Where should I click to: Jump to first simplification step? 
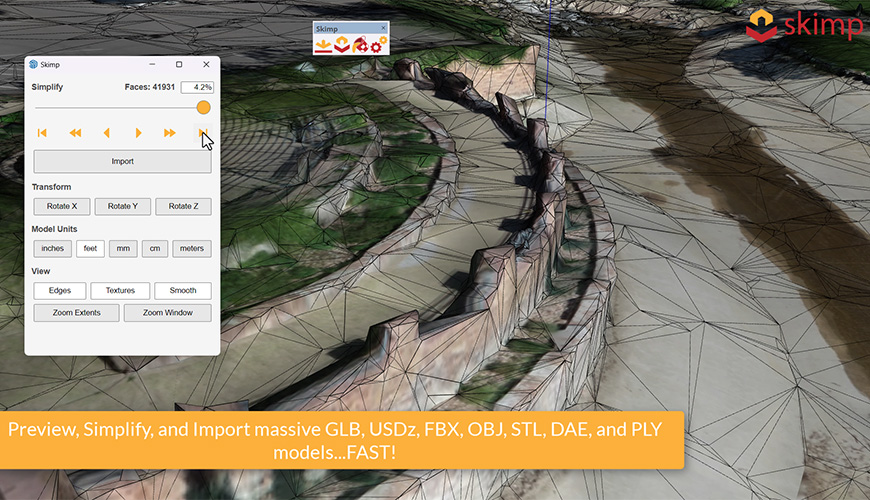tap(42, 133)
